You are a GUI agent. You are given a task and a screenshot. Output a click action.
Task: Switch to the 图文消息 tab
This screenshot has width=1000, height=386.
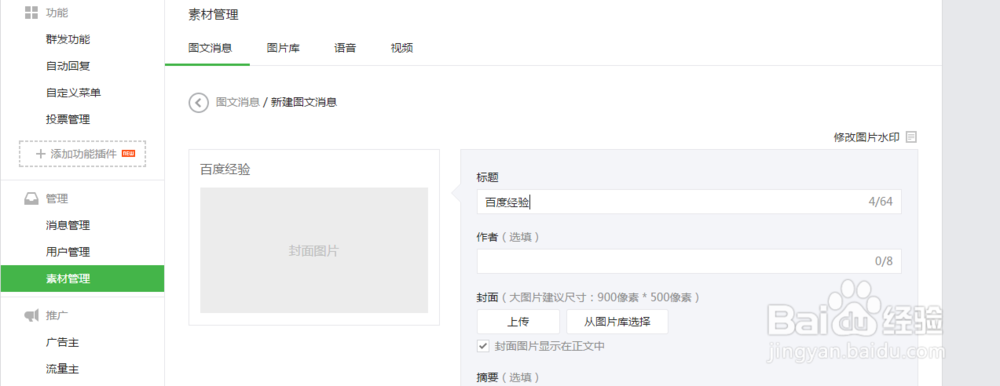pyautogui.click(x=210, y=48)
